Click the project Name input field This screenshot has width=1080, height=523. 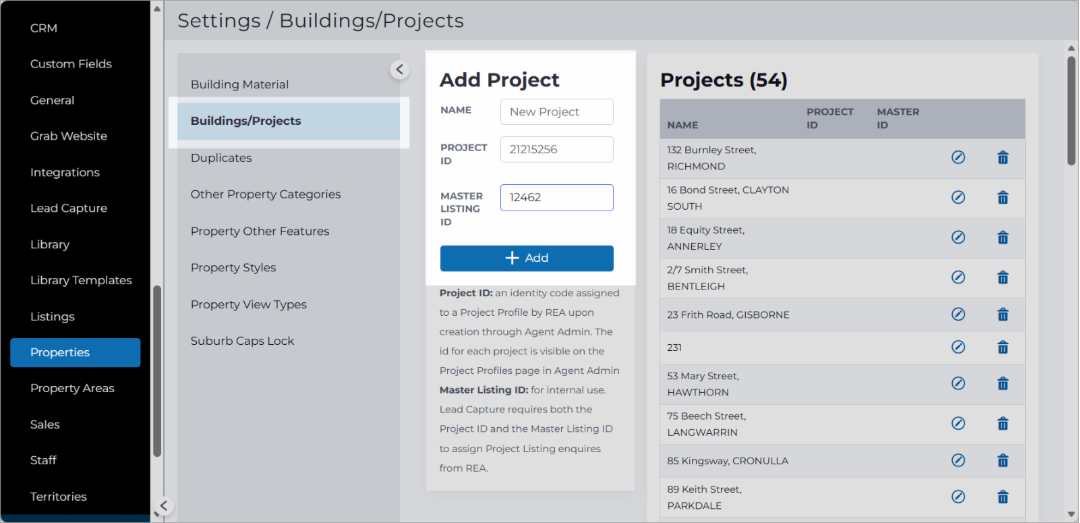[x=557, y=112]
